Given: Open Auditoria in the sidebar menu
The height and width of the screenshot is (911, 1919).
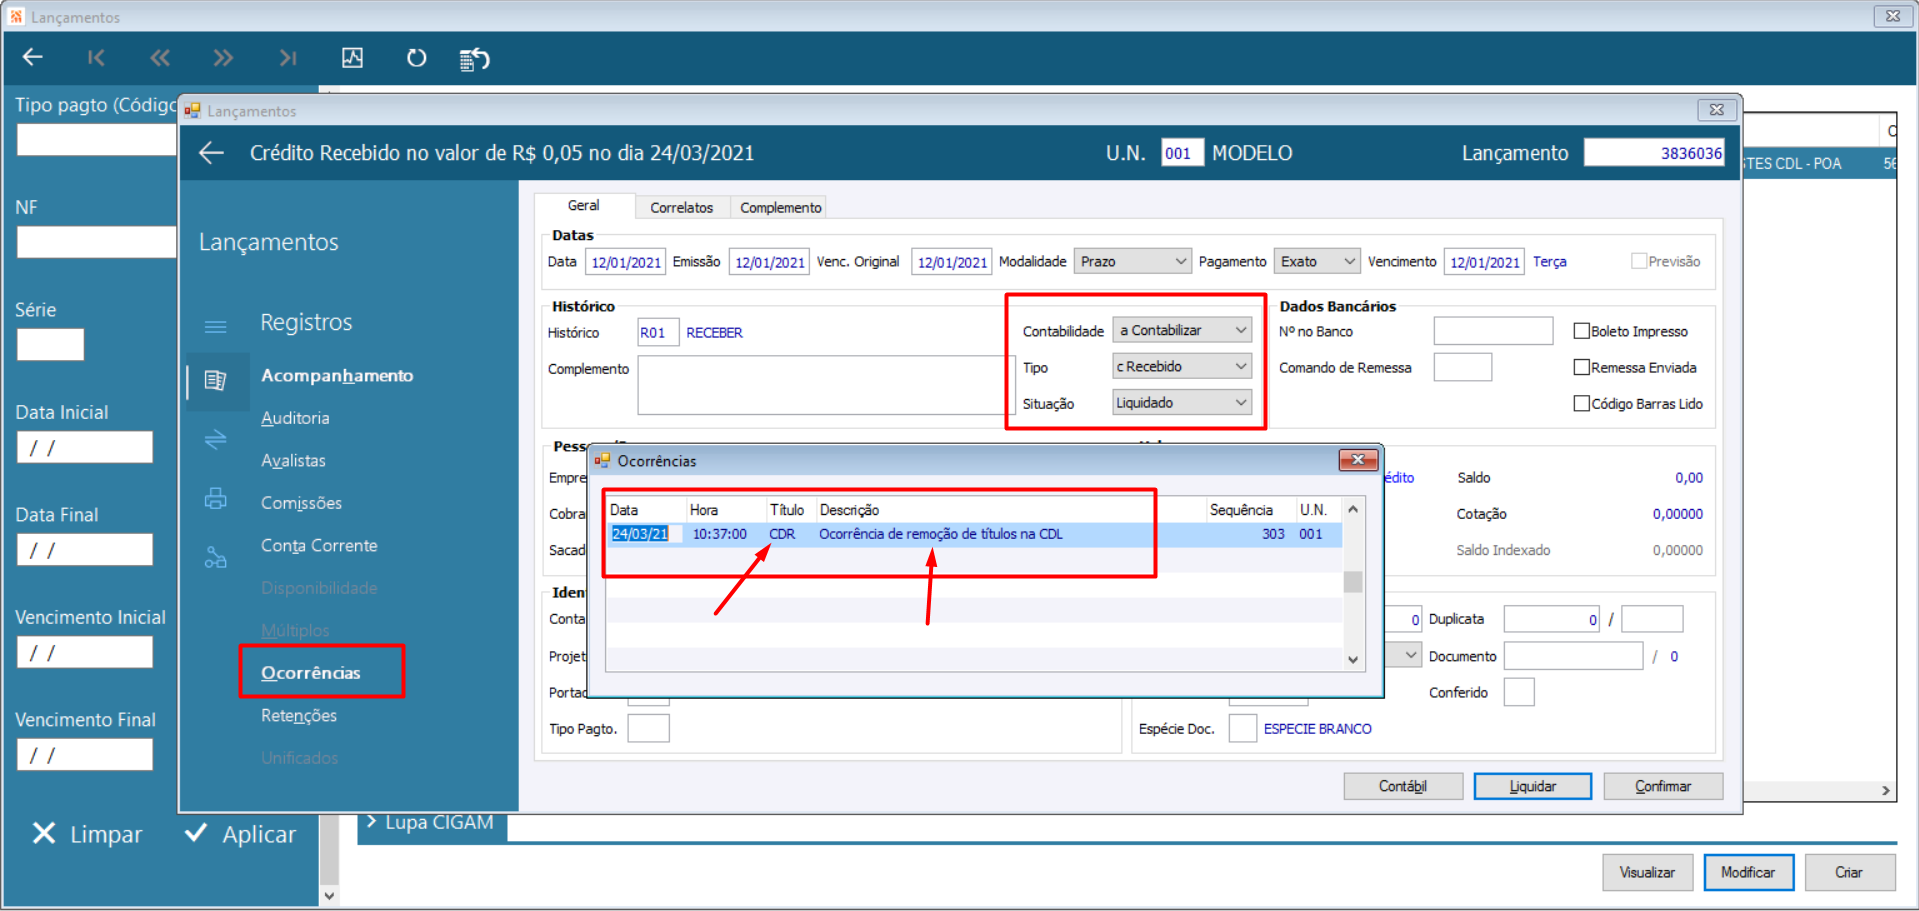Looking at the screenshot, I should coord(295,418).
